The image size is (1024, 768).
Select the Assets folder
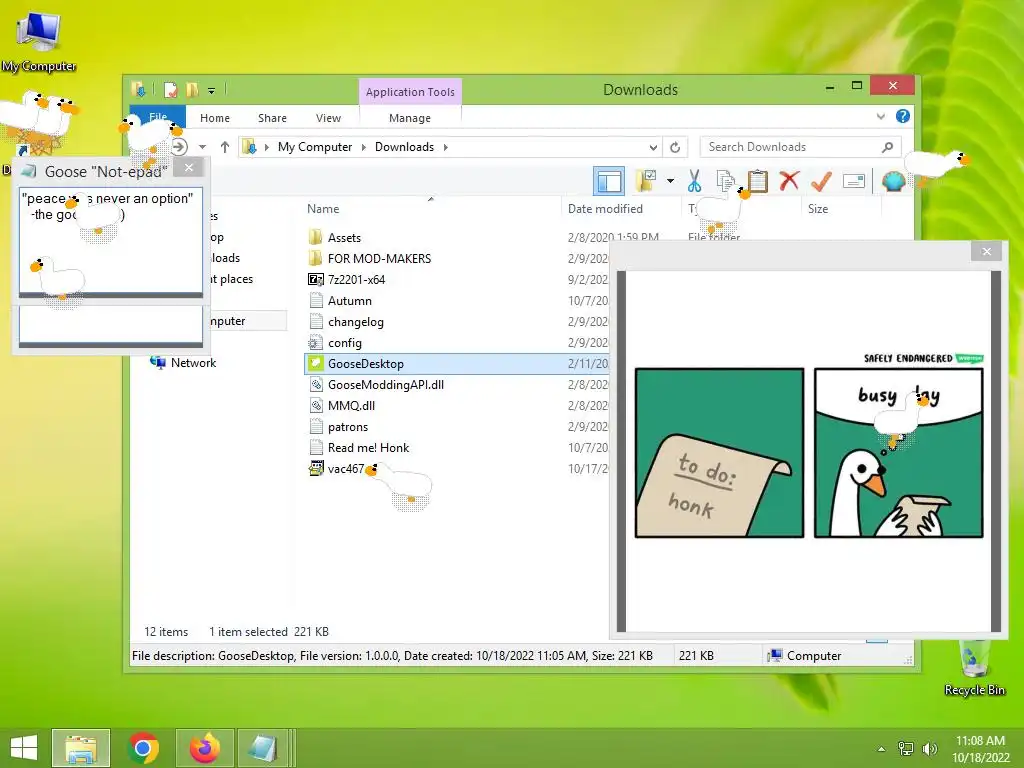(344, 238)
